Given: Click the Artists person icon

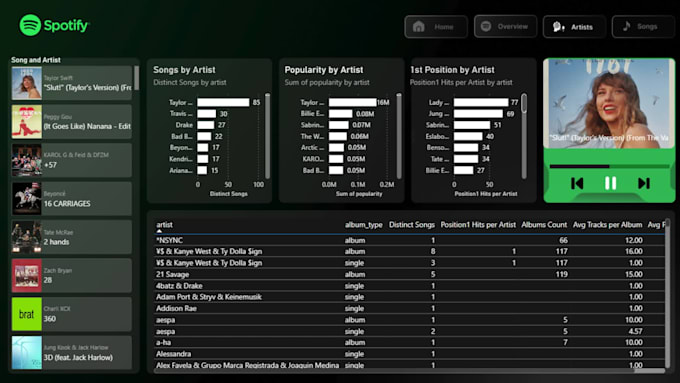Looking at the screenshot, I should 558,27.
